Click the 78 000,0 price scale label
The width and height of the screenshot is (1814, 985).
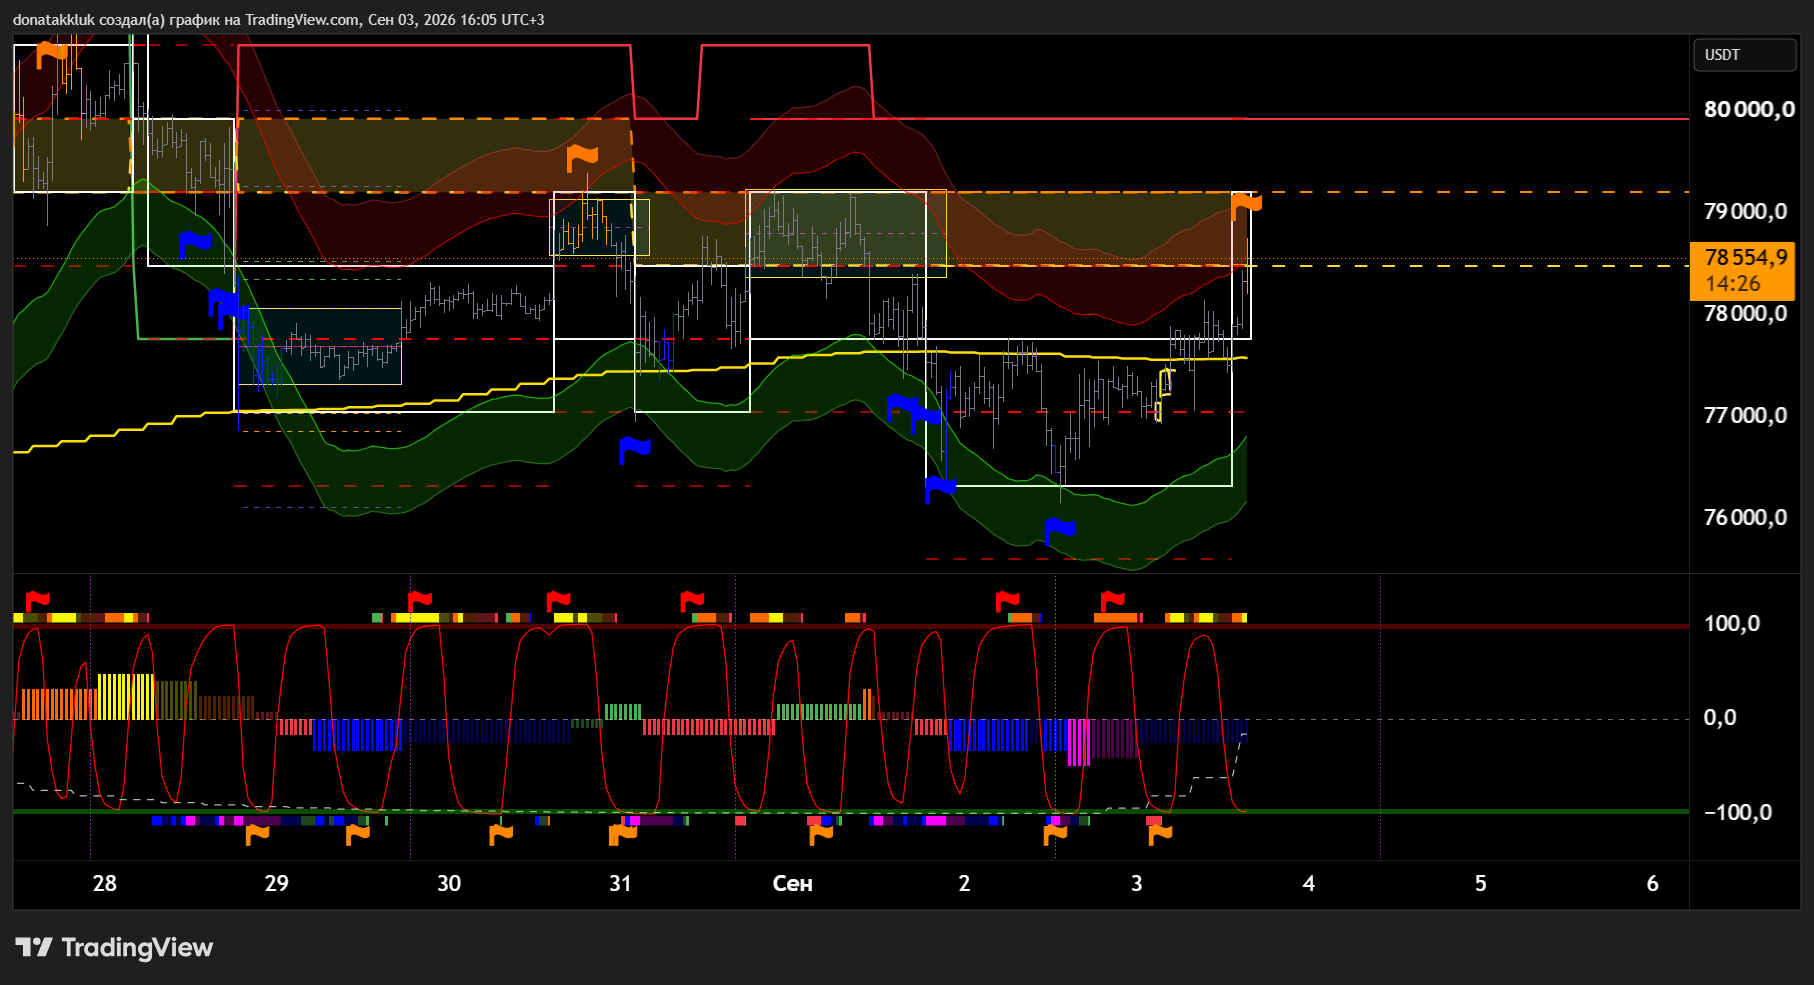pos(1745,313)
